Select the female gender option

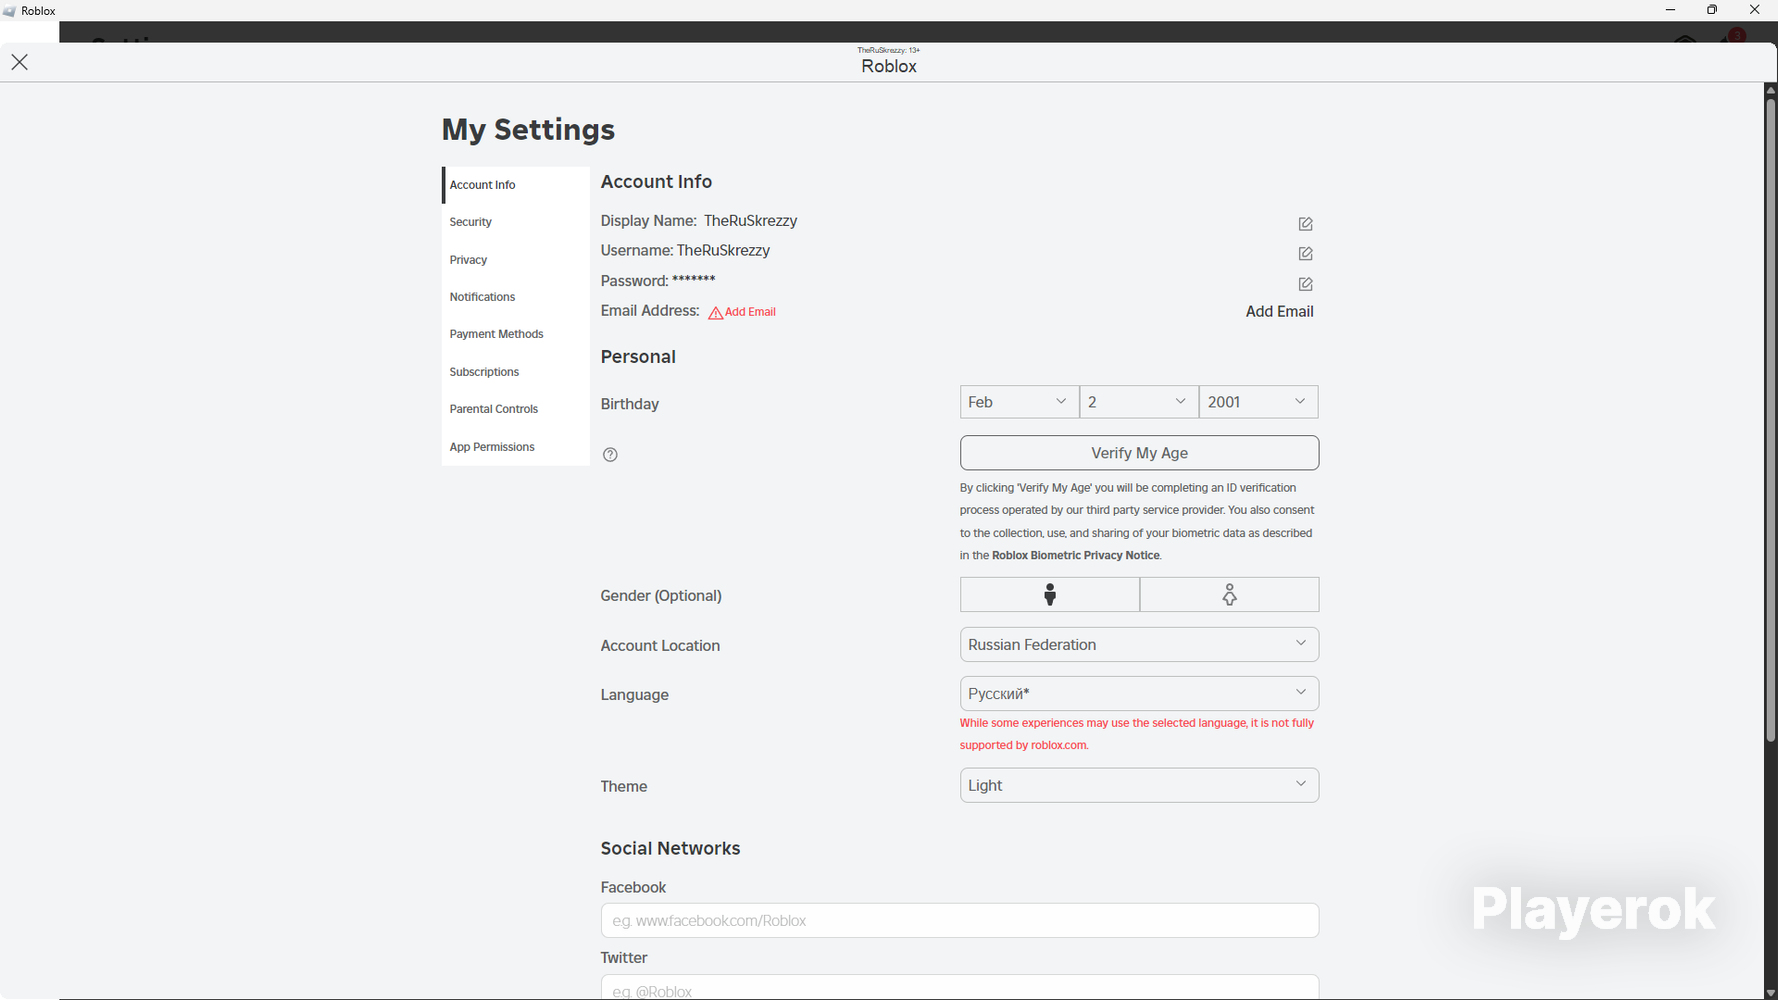1229,595
